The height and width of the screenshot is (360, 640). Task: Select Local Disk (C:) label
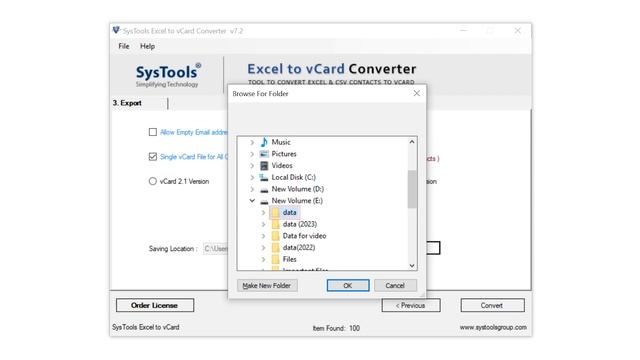tap(293, 178)
